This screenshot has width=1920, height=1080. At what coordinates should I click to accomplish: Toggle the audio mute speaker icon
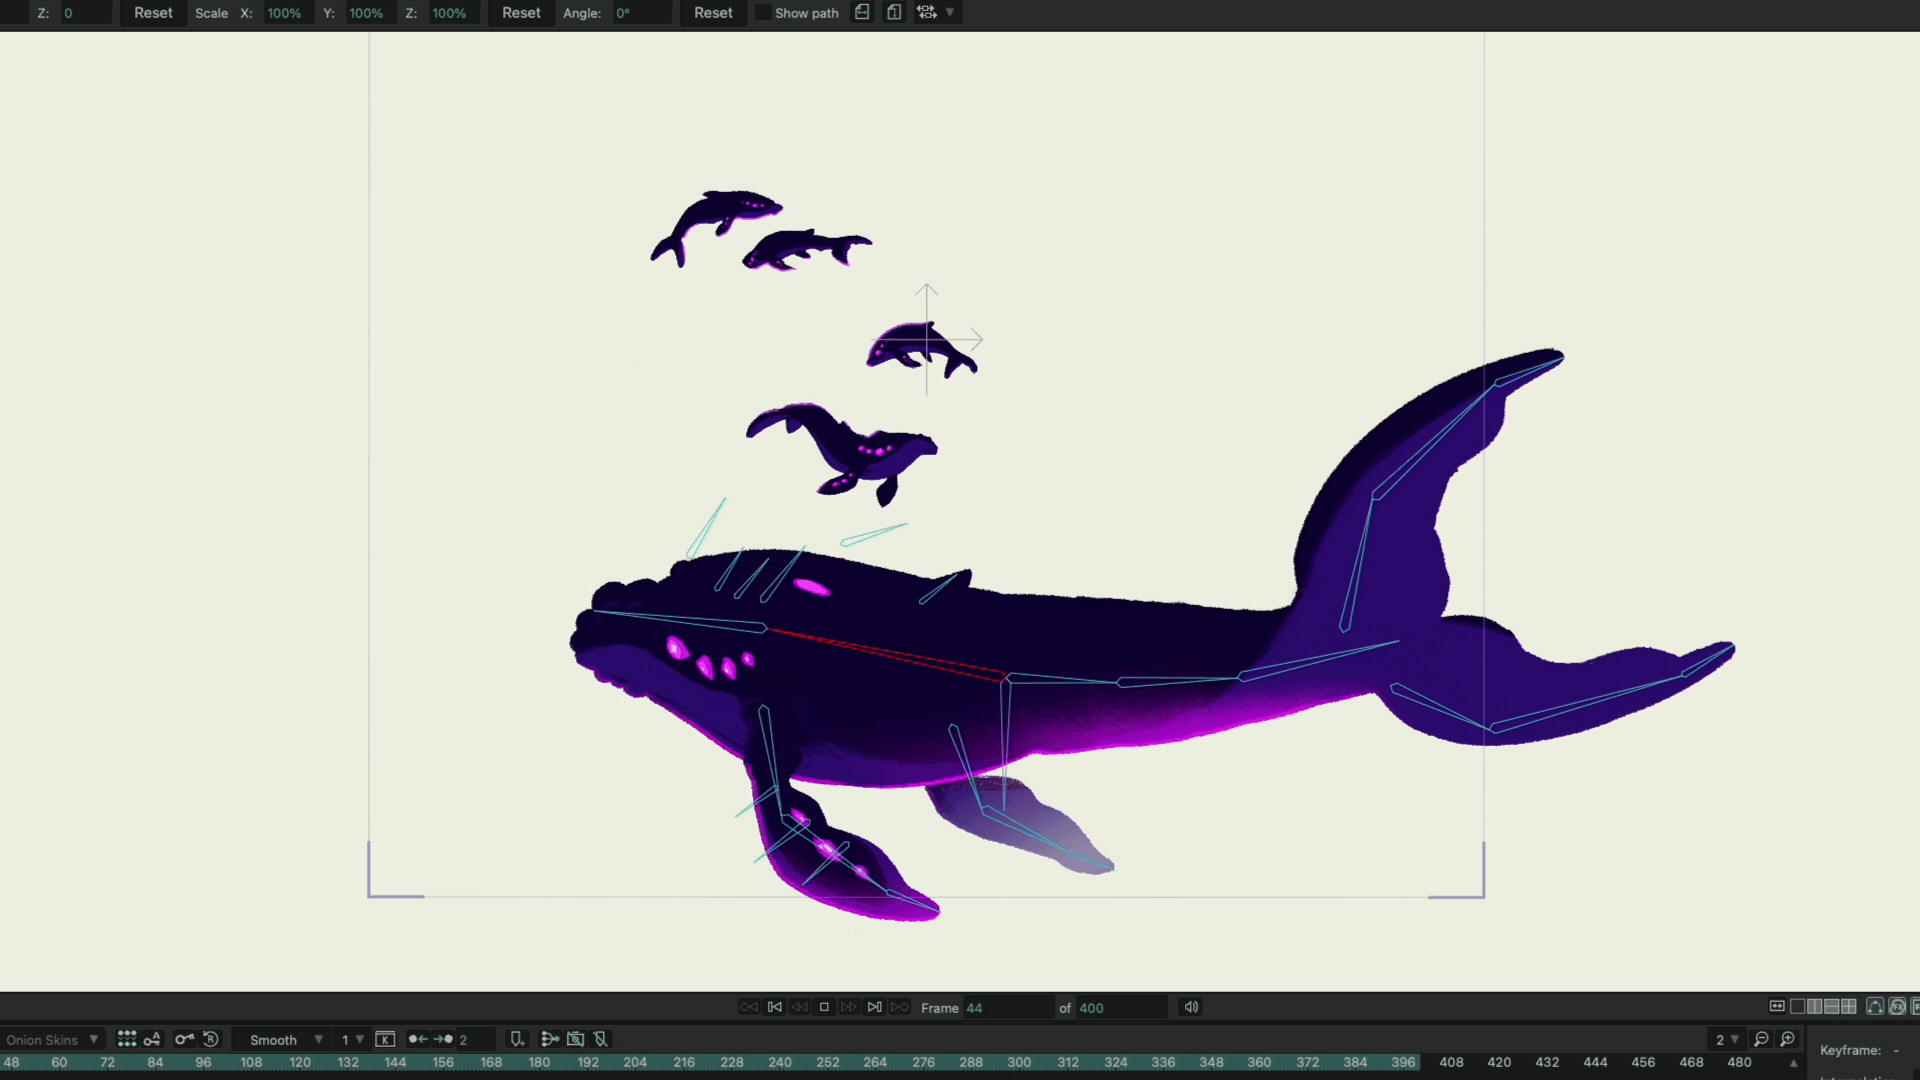click(x=1191, y=1007)
